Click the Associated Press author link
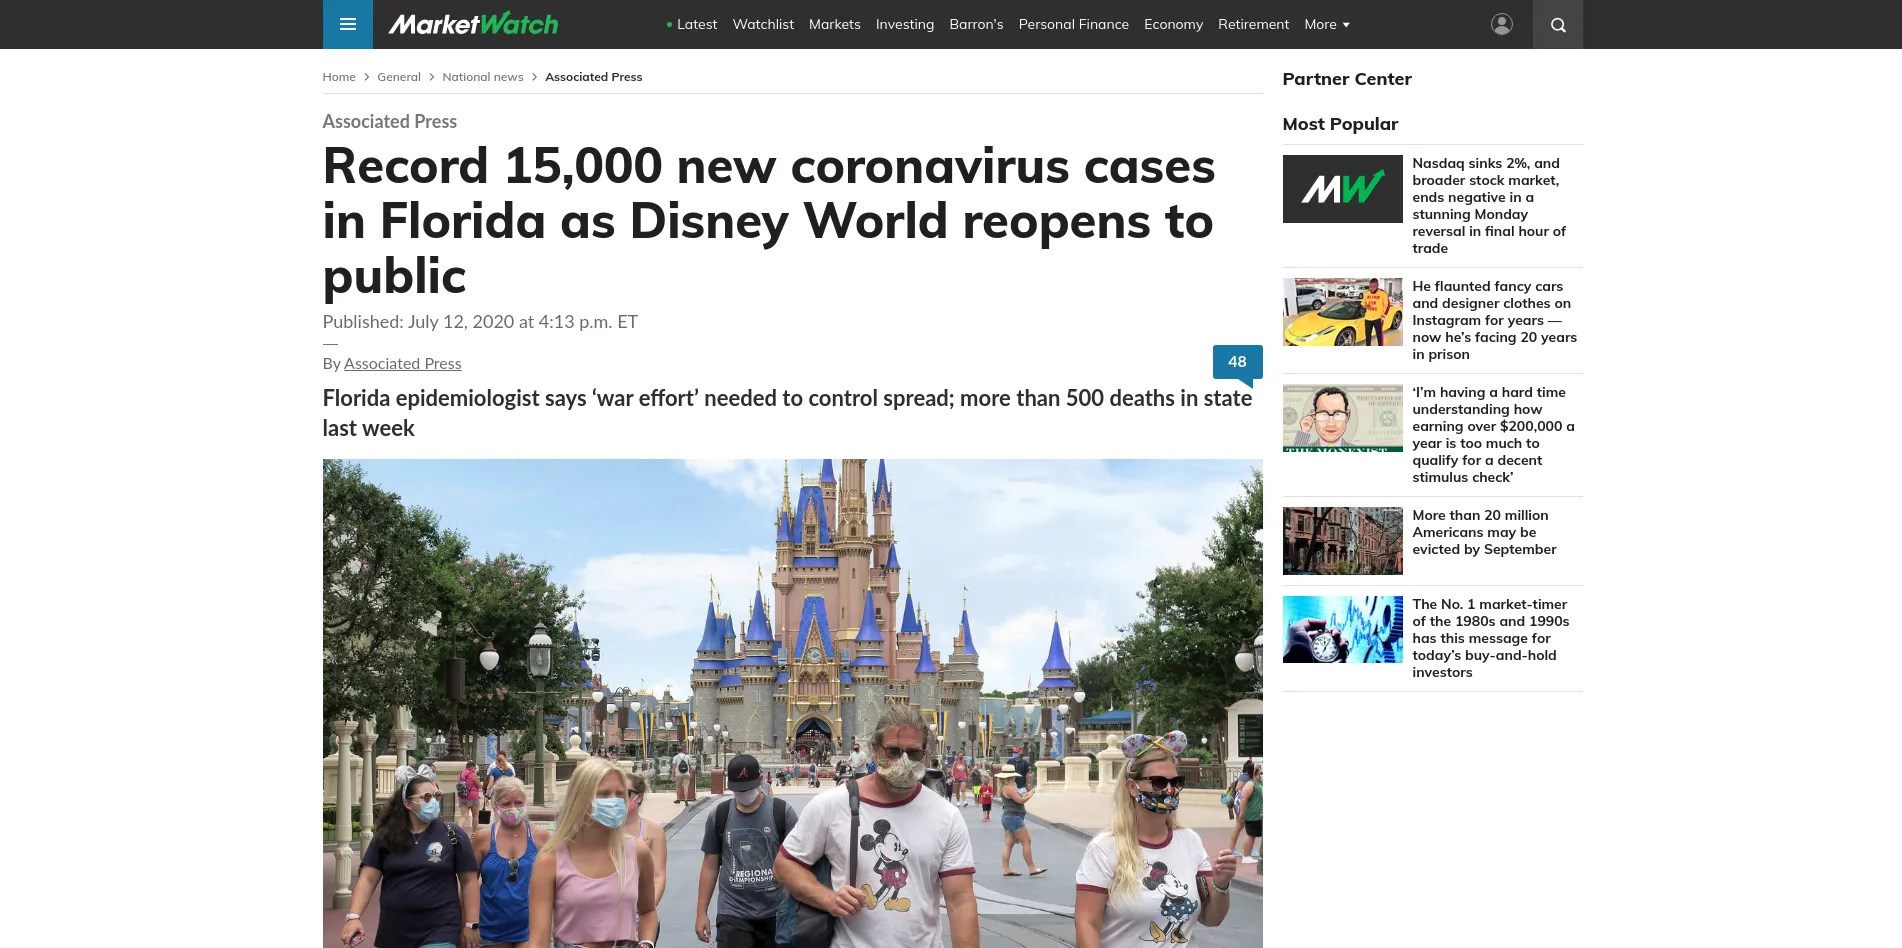Screen dimensions: 1902x948 pos(402,364)
